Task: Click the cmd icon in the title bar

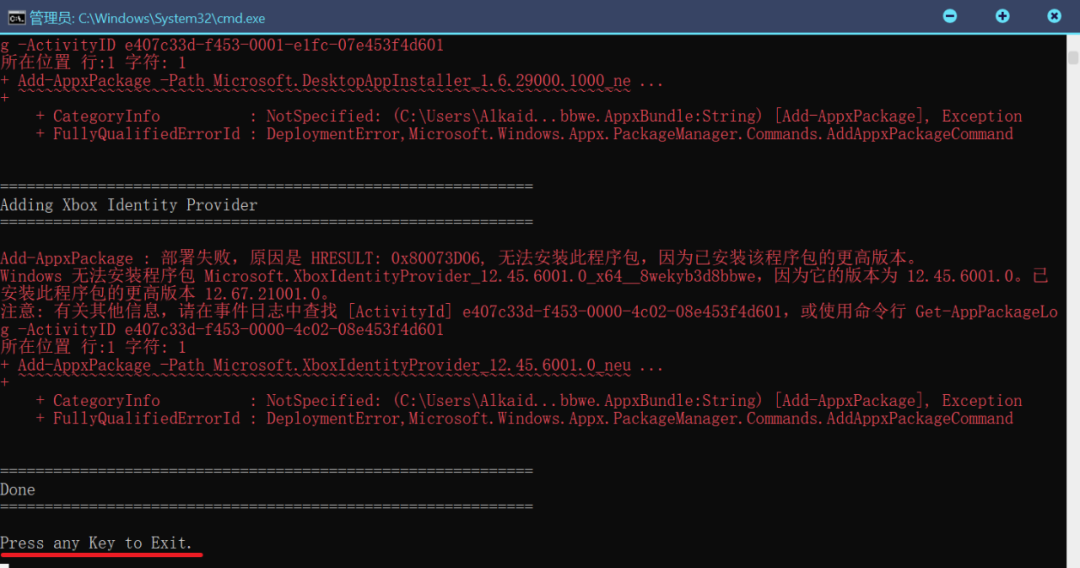Action: pos(15,17)
